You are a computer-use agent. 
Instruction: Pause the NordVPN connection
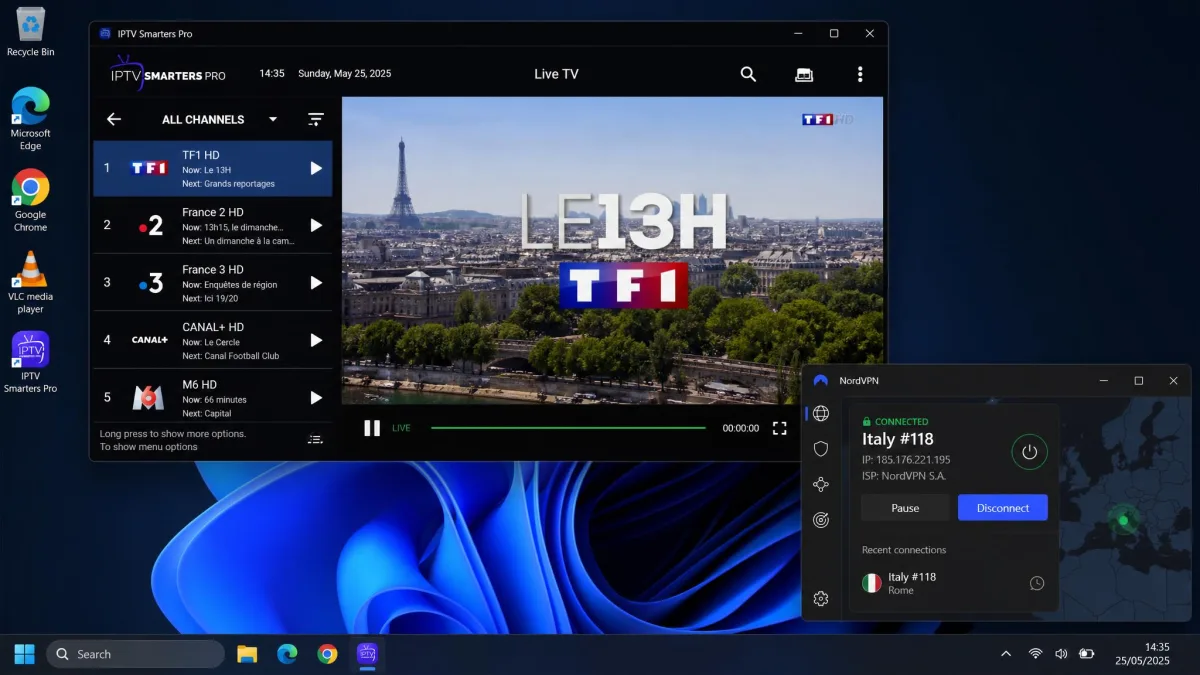(905, 508)
